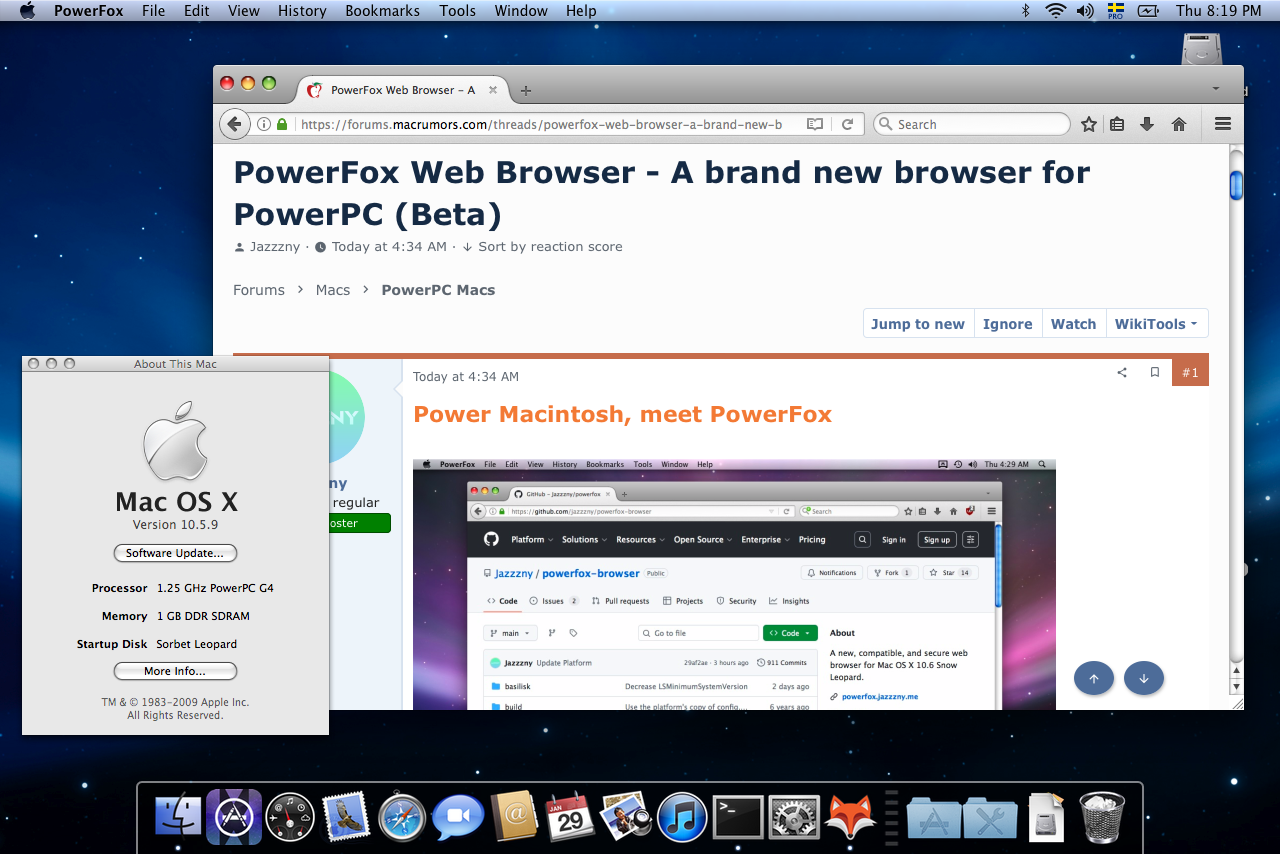Click the browser Search field
Screen dimensions: 1280x854
[x=972, y=124]
